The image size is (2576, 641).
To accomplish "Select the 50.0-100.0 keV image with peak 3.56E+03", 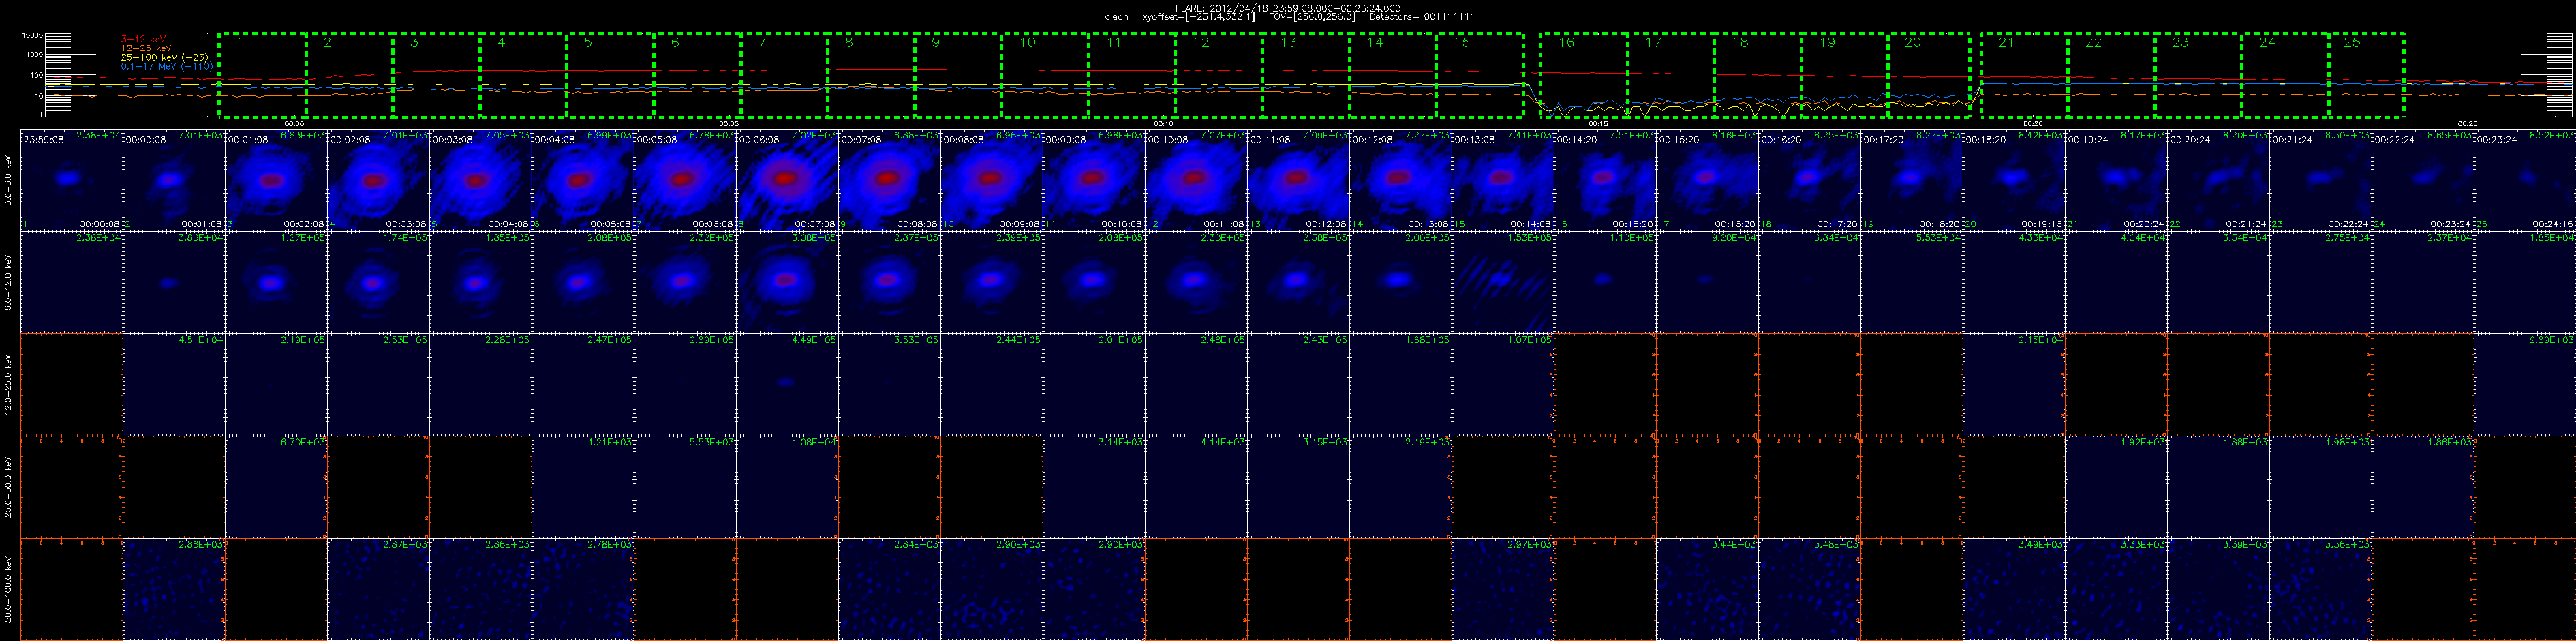I will [2320, 589].
